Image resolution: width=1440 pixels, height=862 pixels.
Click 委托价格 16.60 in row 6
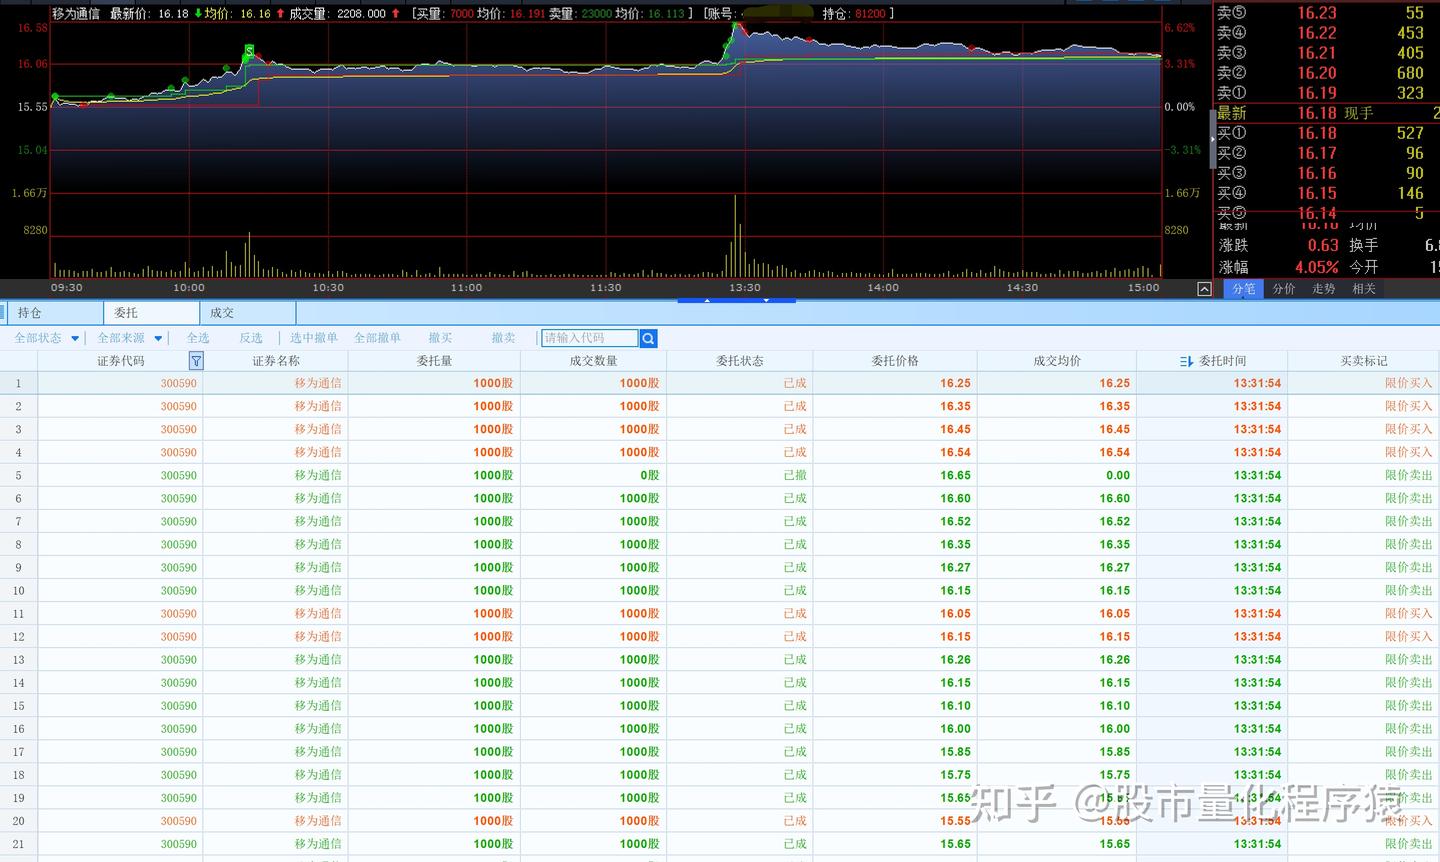pos(955,498)
